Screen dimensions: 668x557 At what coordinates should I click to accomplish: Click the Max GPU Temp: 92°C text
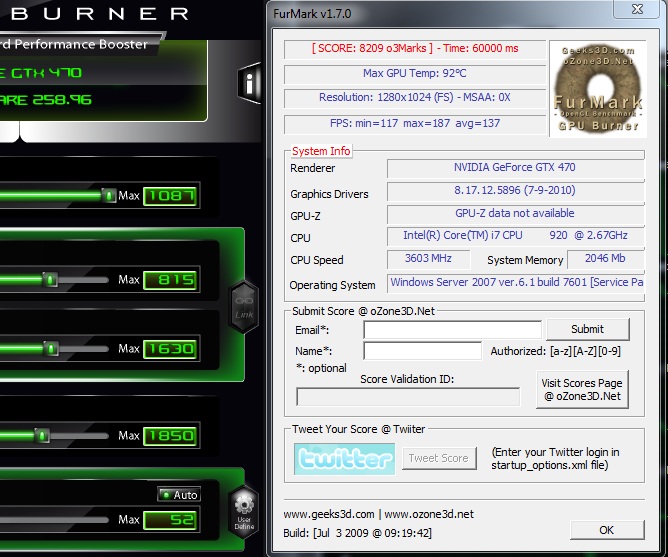point(415,73)
